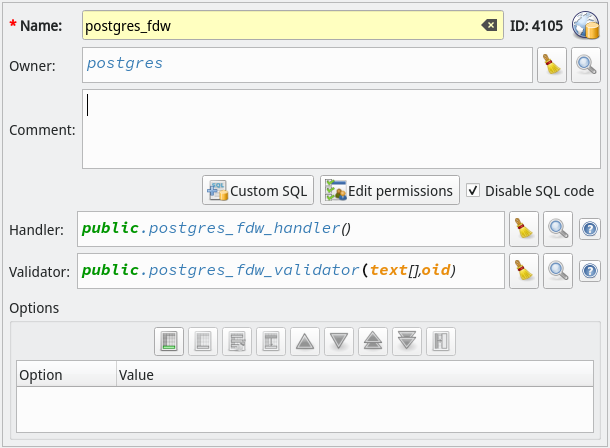Click the move option up arrow
This screenshot has height=448, width=610.
pos(305,341)
